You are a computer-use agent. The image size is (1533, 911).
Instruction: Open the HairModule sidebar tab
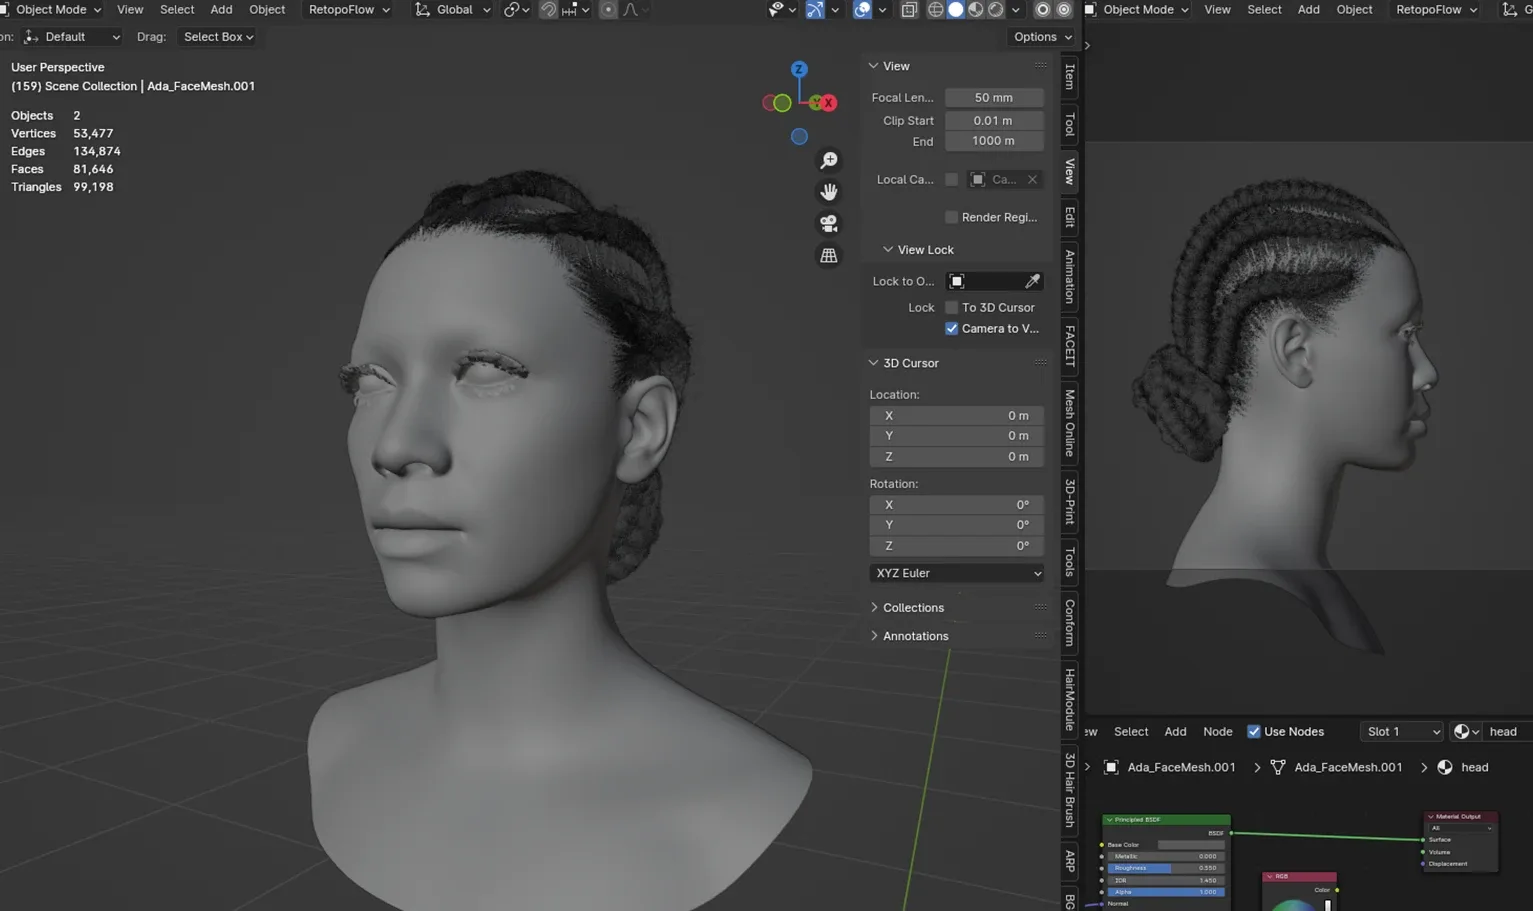pyautogui.click(x=1070, y=699)
